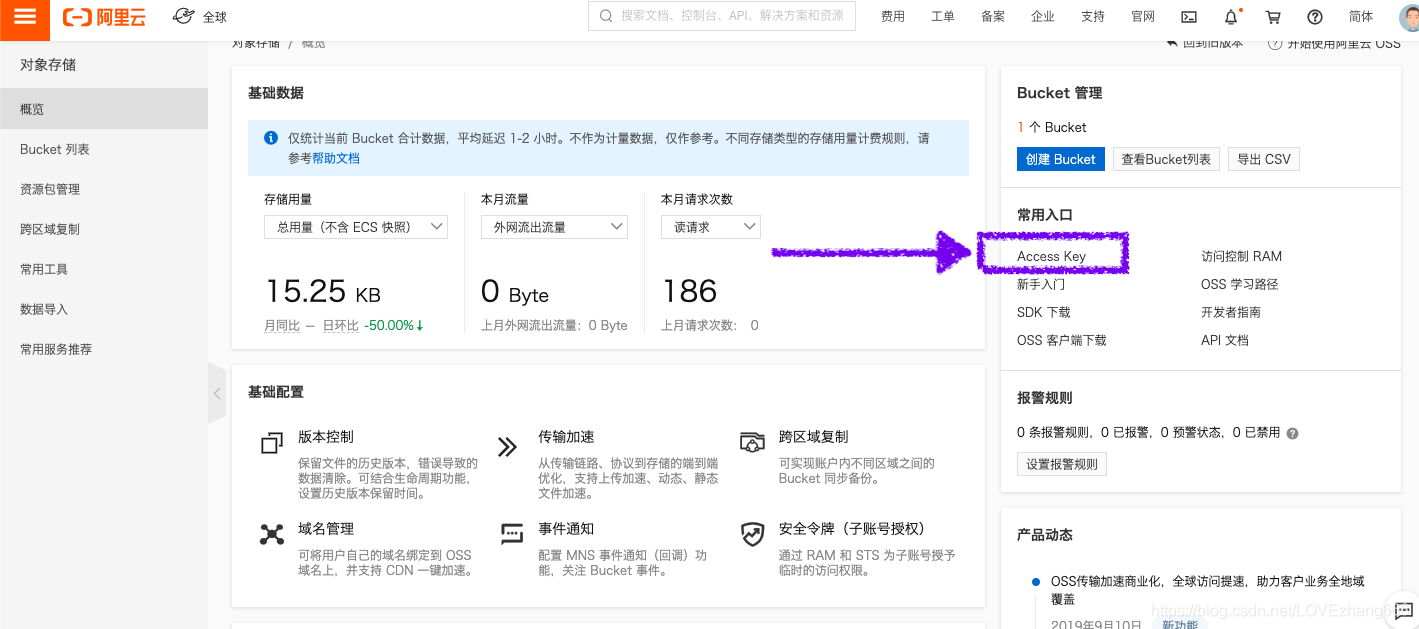
Task: Click the 创建 Bucket button
Action: coord(1061,159)
